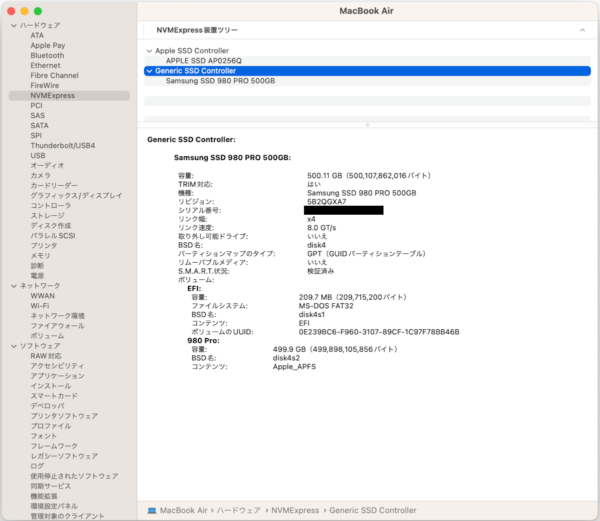Open ストレージ sidebar entry
Screen dimensions: 600x521
tap(47, 216)
